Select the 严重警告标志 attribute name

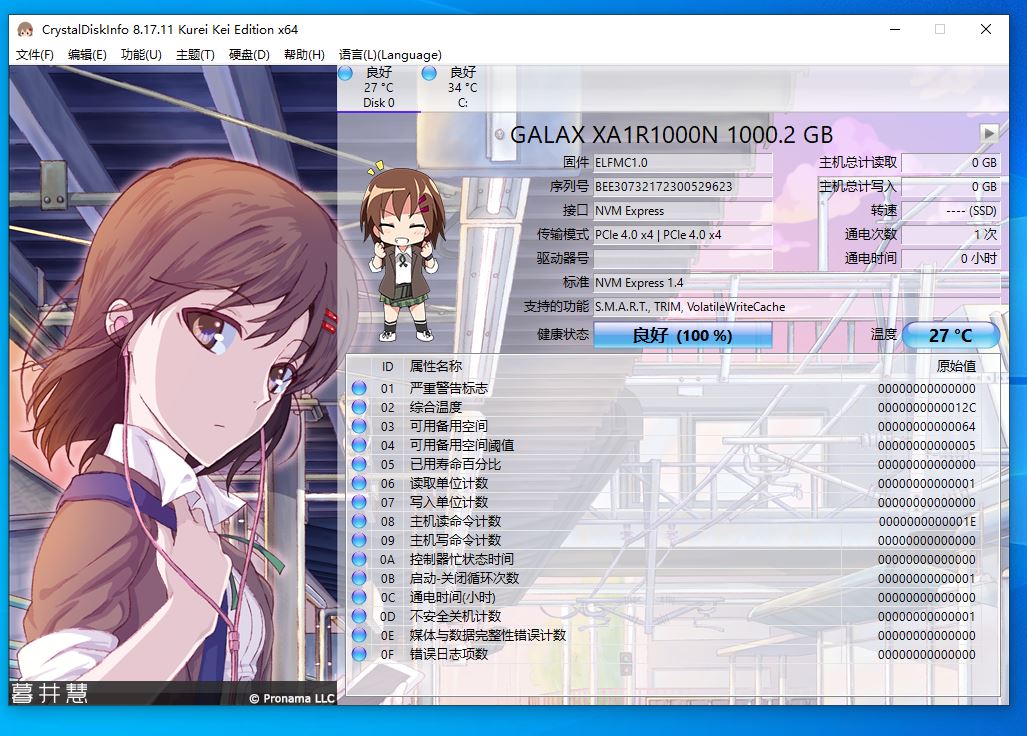coord(449,388)
